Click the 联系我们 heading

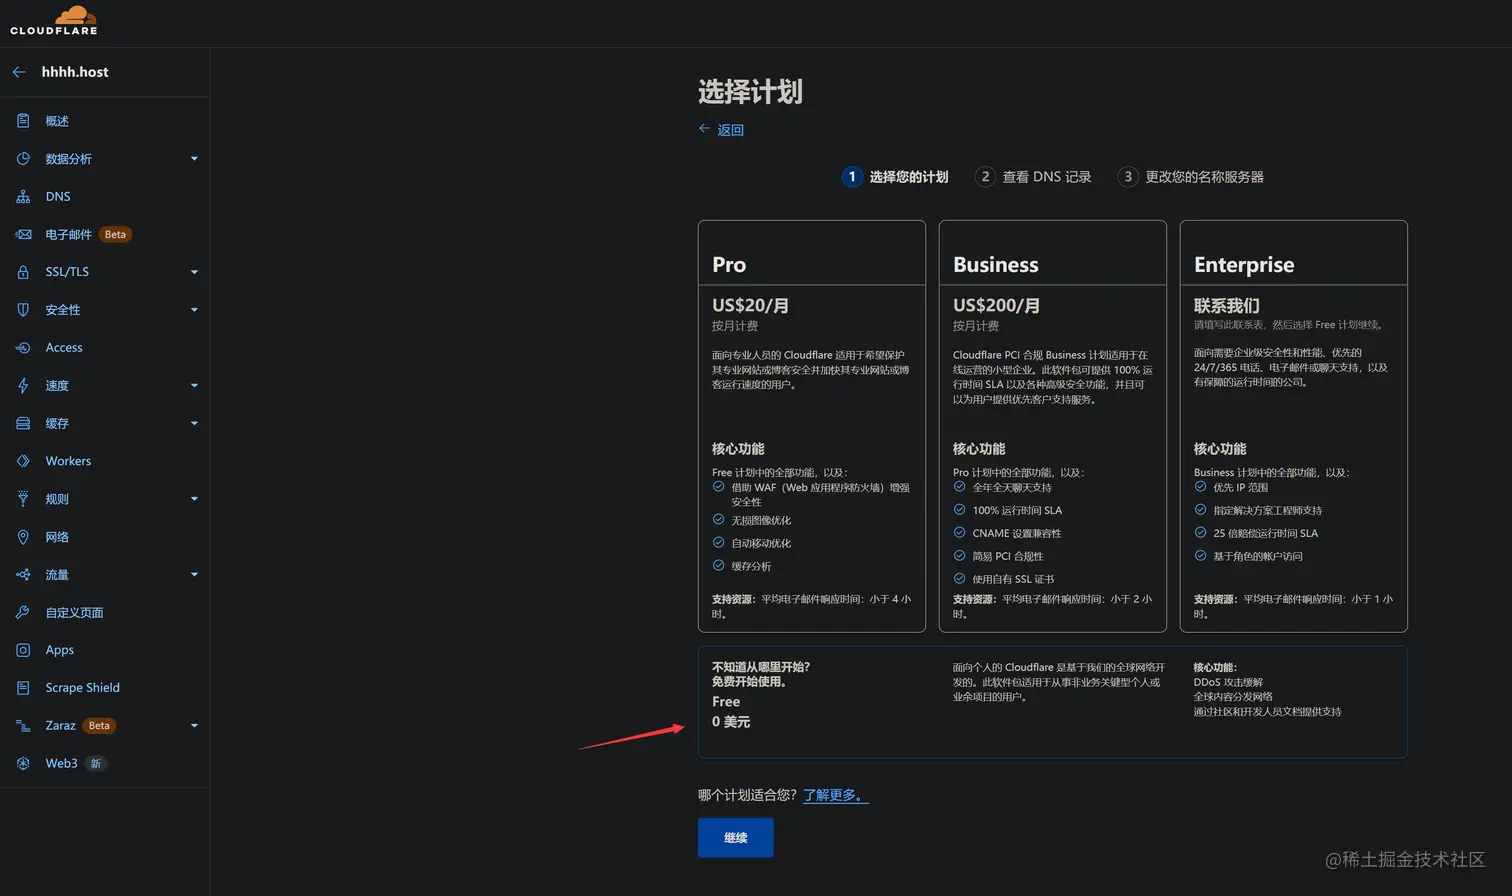click(x=1227, y=306)
